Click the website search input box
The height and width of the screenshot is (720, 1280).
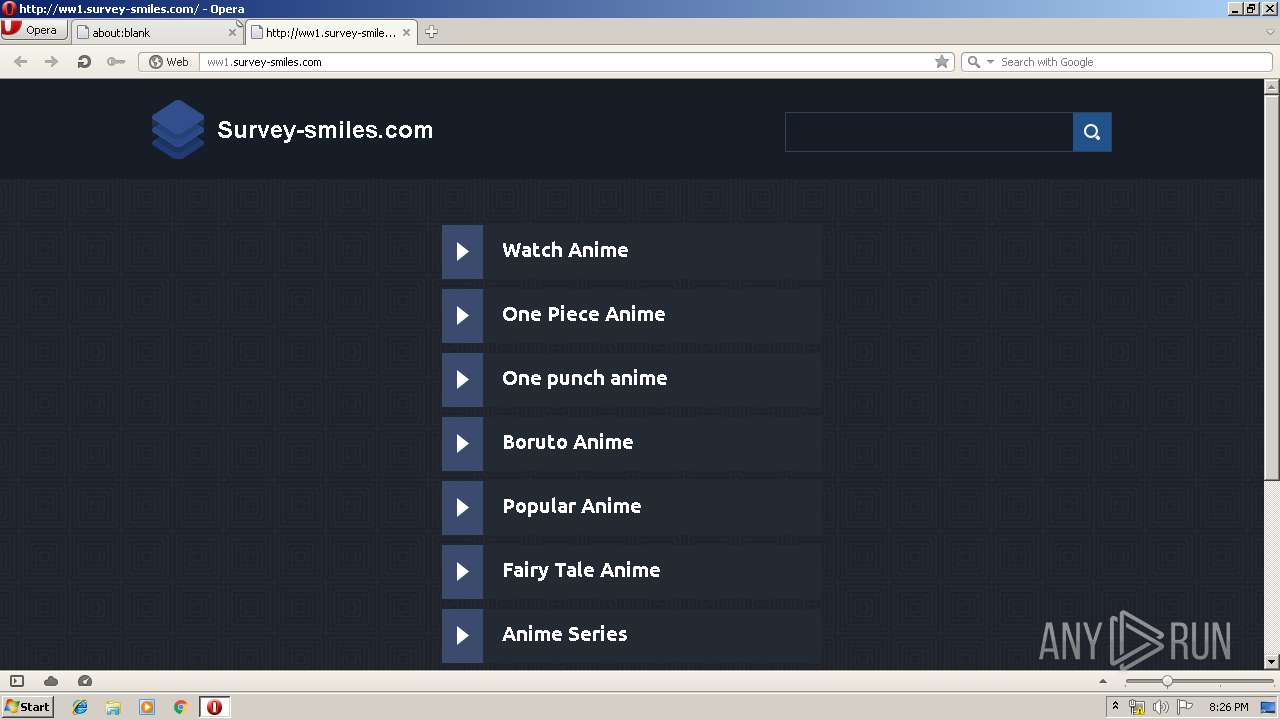929,132
